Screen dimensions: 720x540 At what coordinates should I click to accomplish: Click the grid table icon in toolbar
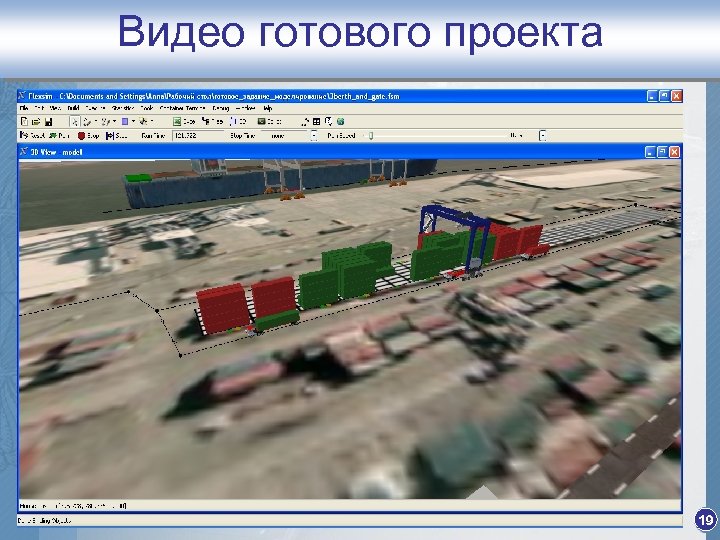[316, 122]
